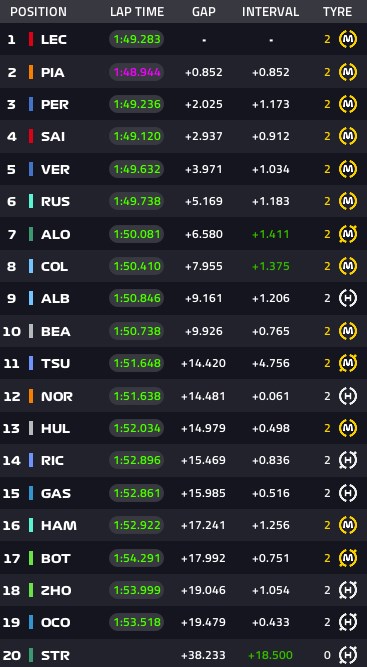
Task: Click the LAP TIME column header
Action: point(137,11)
